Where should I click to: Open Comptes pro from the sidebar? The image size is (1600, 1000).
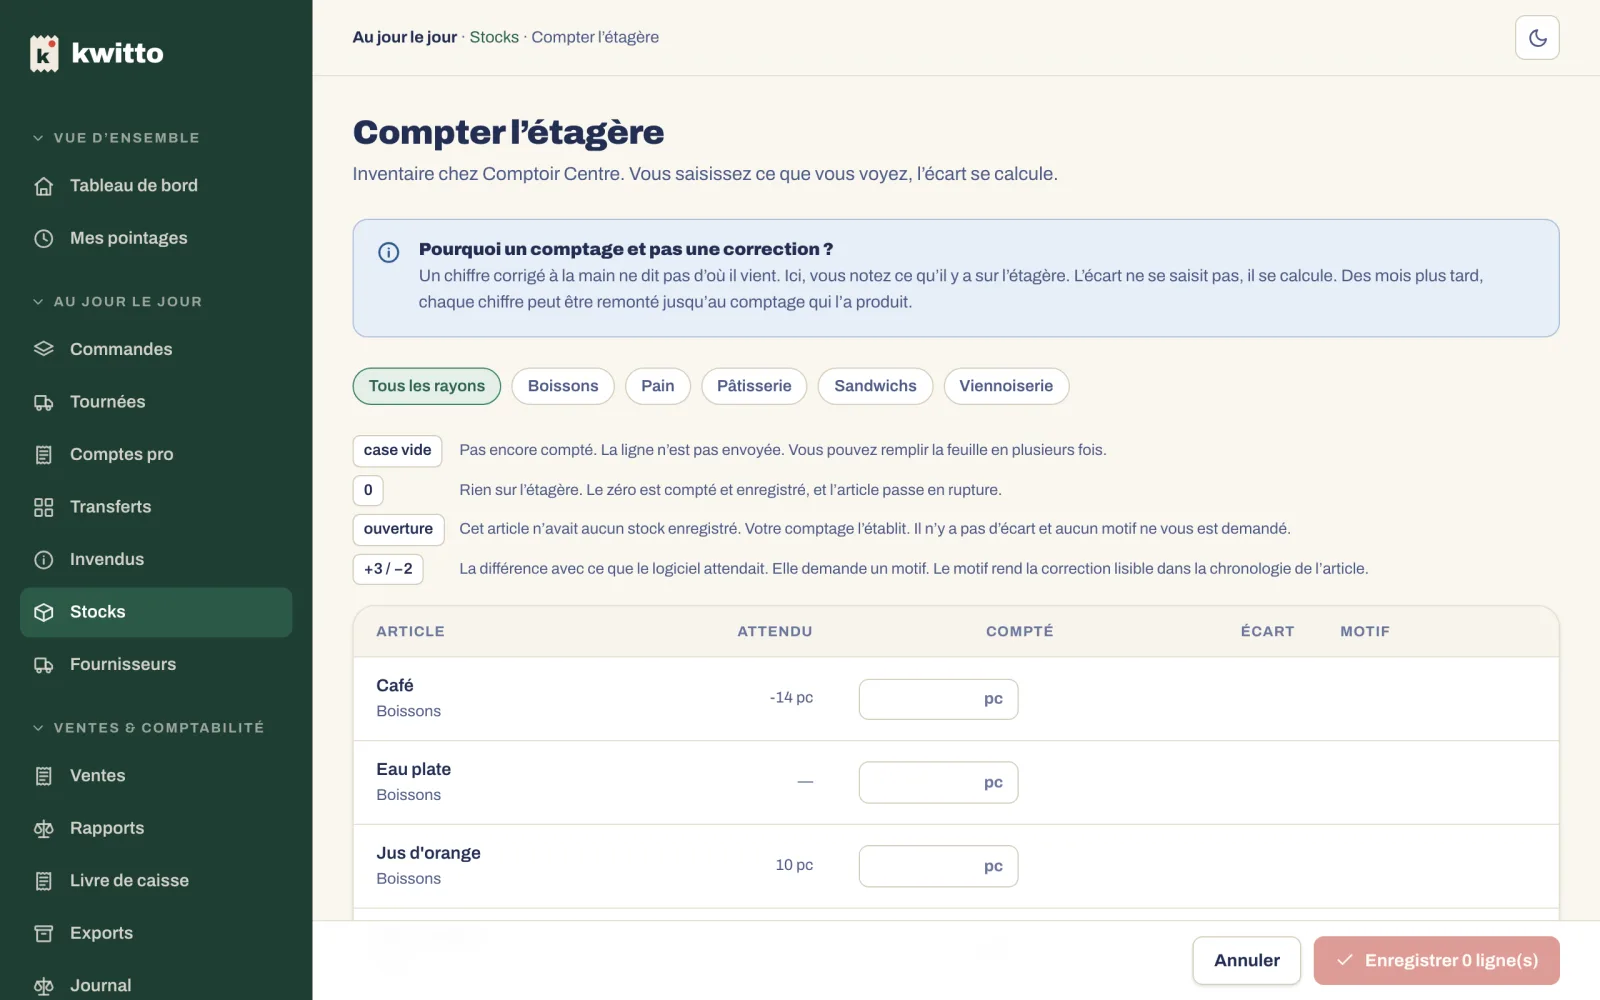(x=156, y=455)
